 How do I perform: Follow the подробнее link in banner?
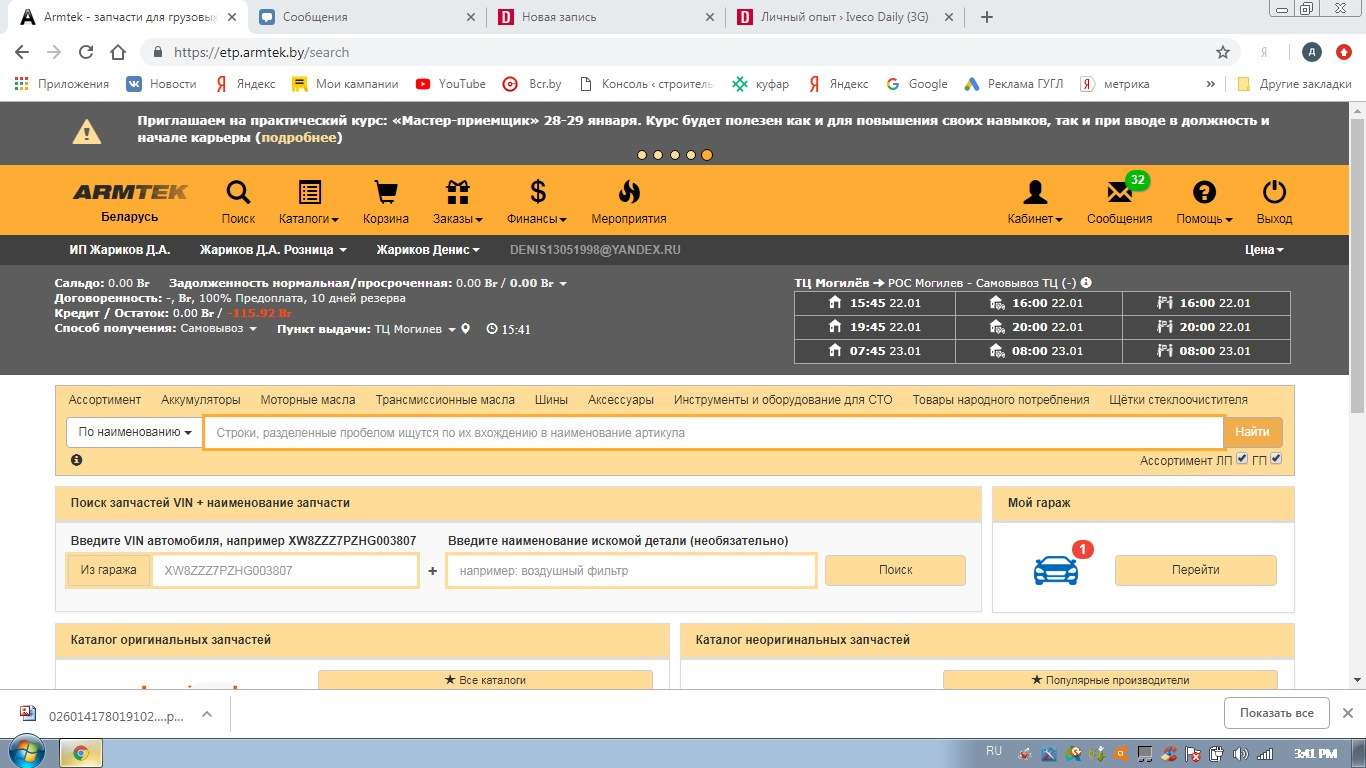(299, 138)
